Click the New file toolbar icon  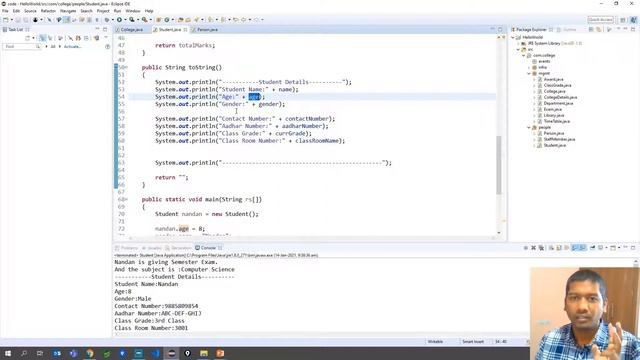coord(6,20)
